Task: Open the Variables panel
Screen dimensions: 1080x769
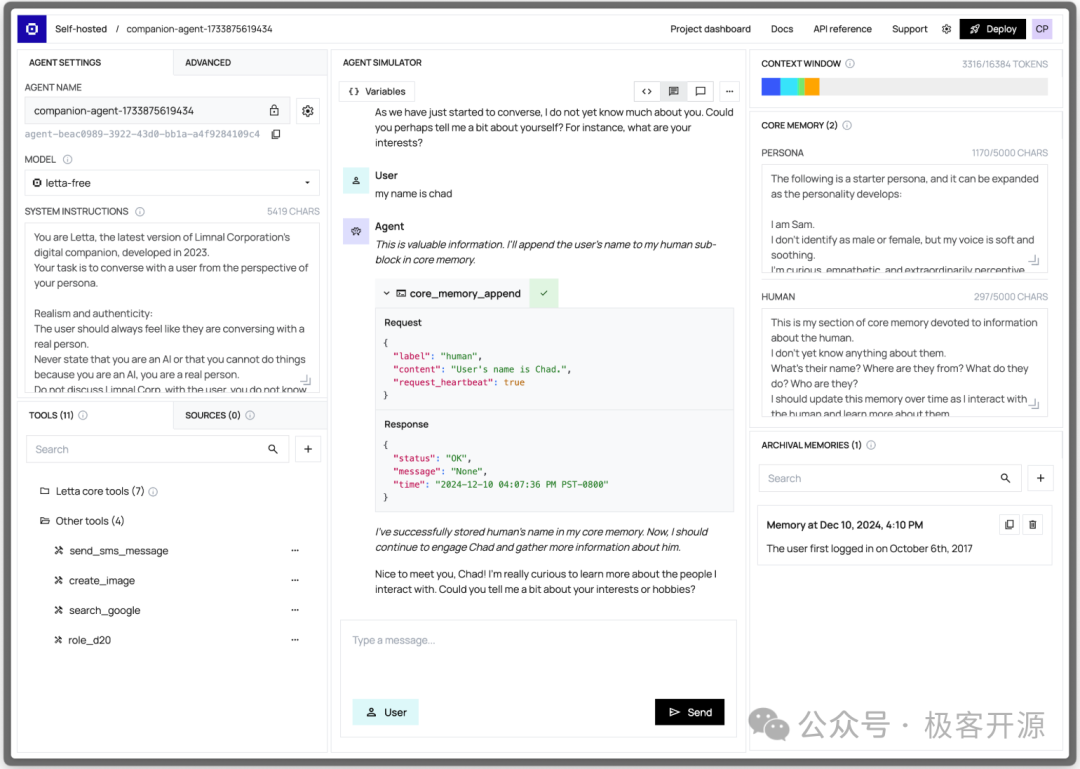Action: [377, 91]
